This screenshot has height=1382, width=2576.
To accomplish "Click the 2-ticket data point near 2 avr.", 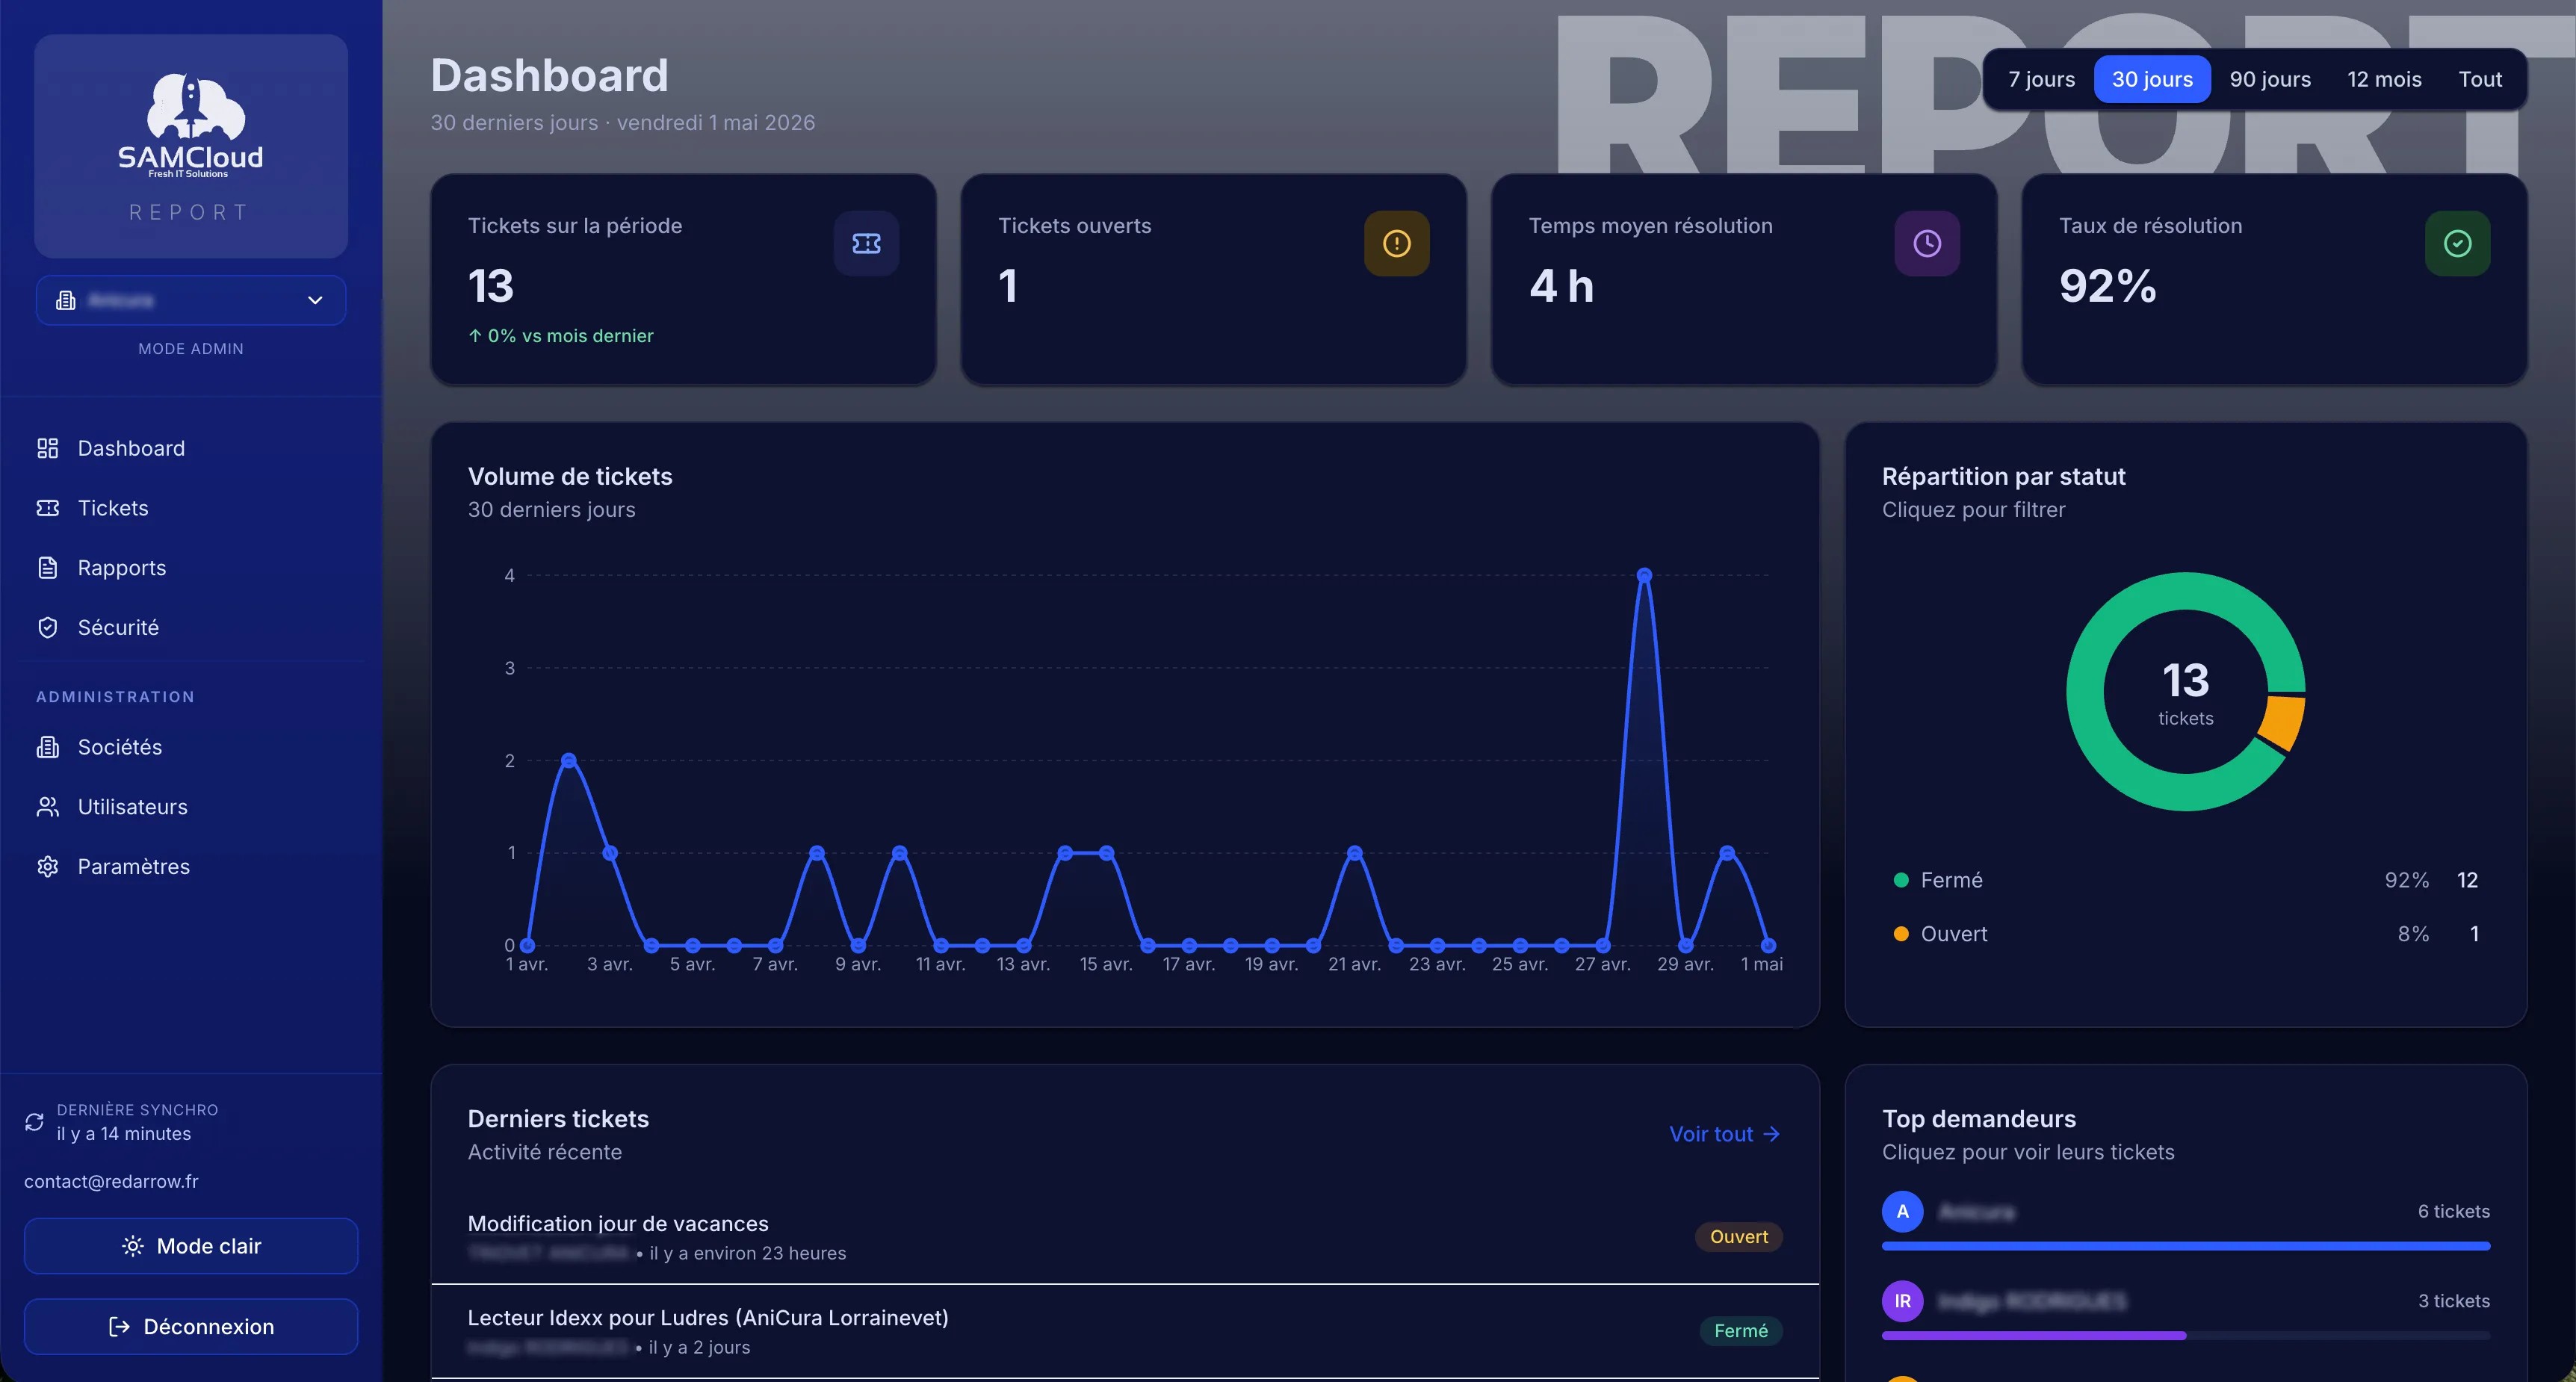I will (x=569, y=760).
